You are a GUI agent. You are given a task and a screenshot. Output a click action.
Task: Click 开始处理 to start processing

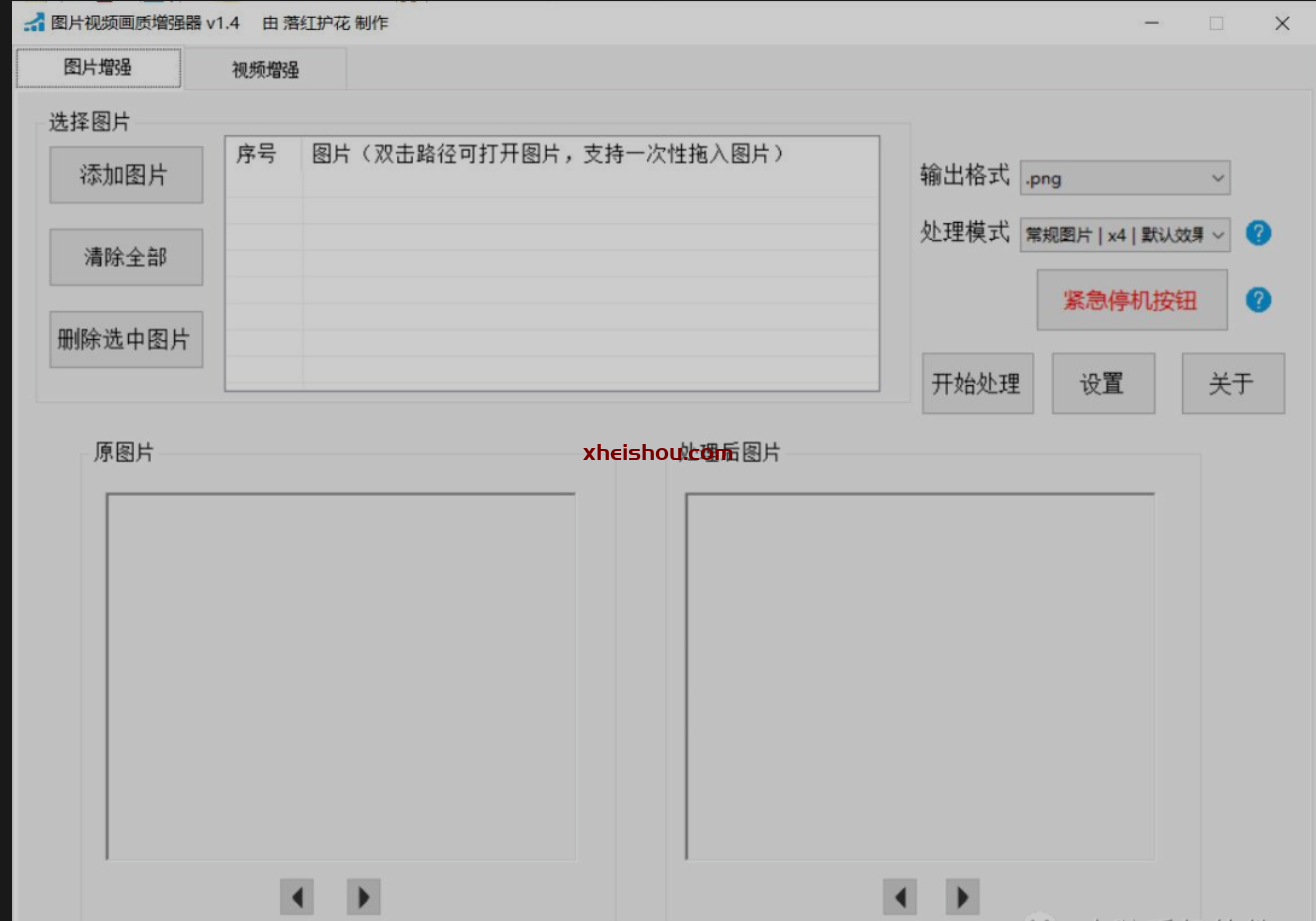[x=977, y=383]
